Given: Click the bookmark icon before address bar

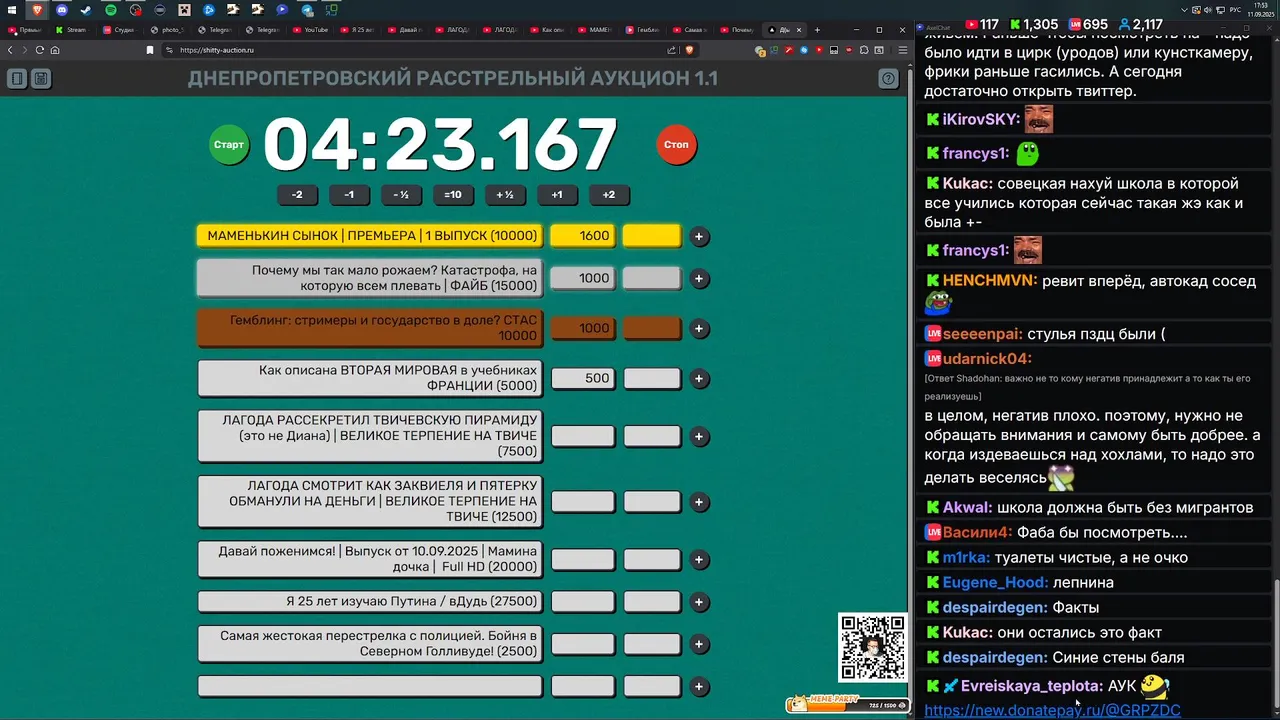Looking at the screenshot, I should click(x=150, y=50).
